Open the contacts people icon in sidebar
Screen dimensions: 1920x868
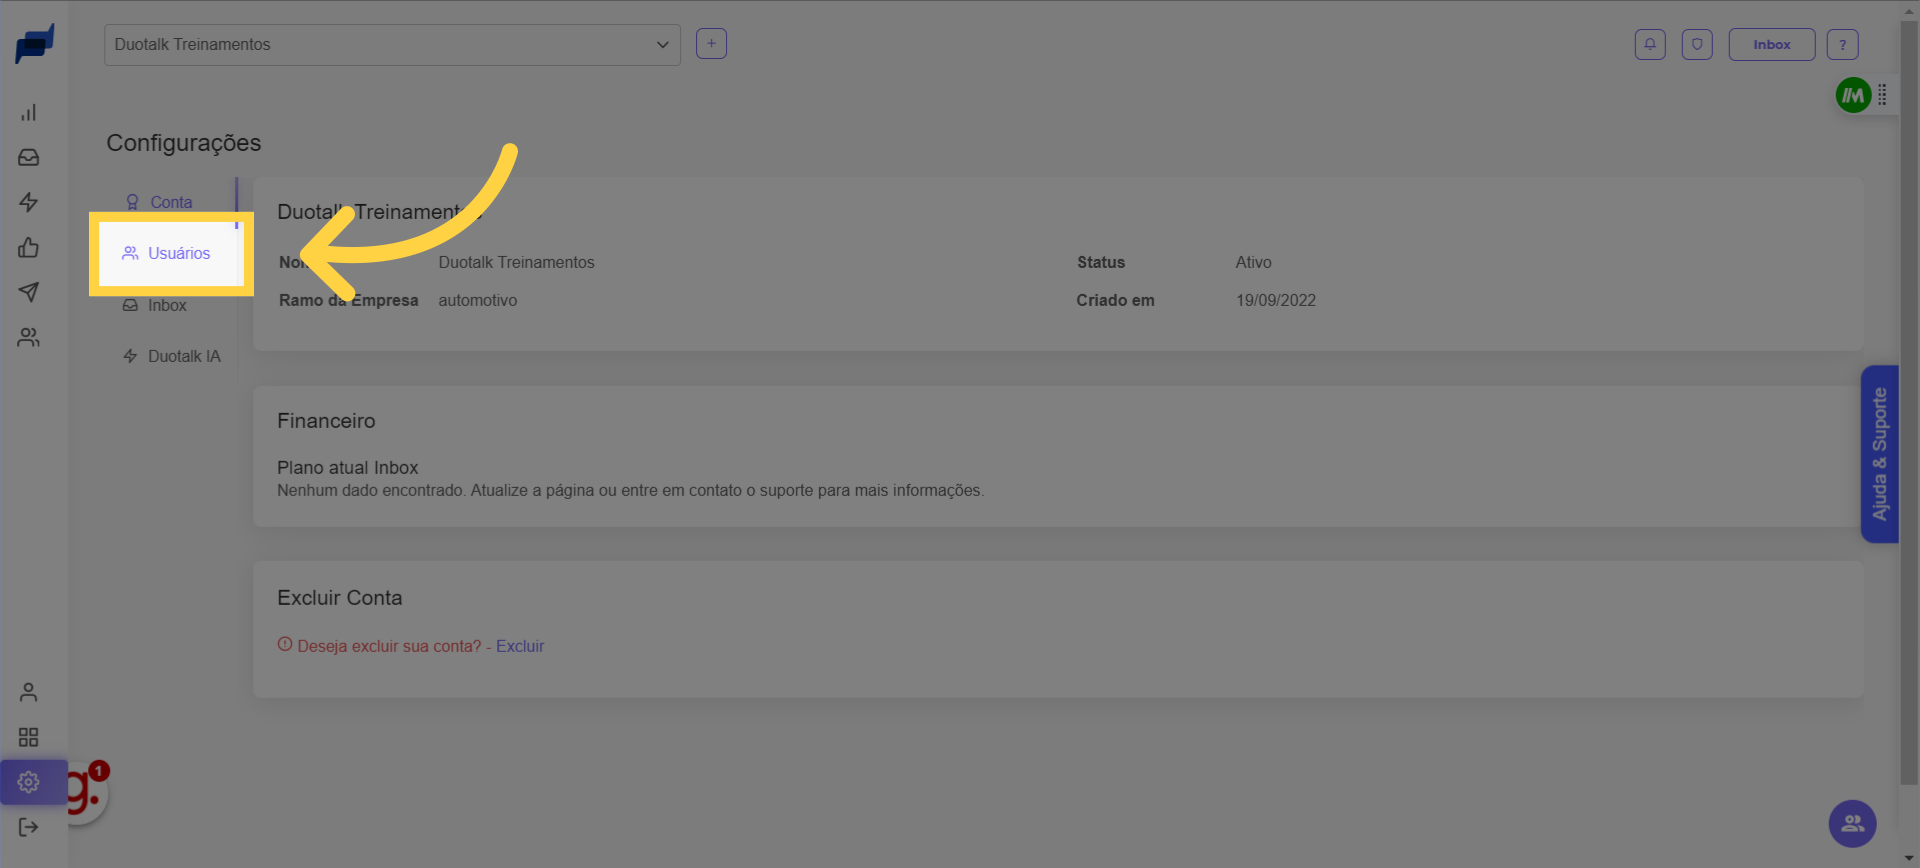28,338
